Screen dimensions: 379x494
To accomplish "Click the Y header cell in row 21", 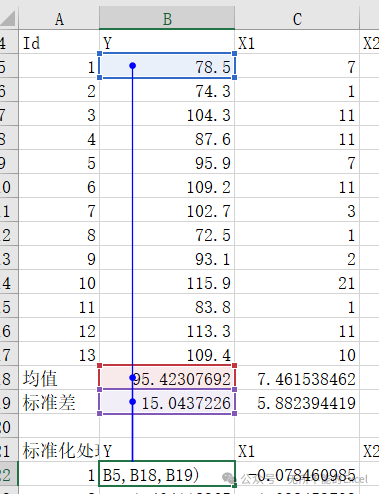I will tap(167, 450).
